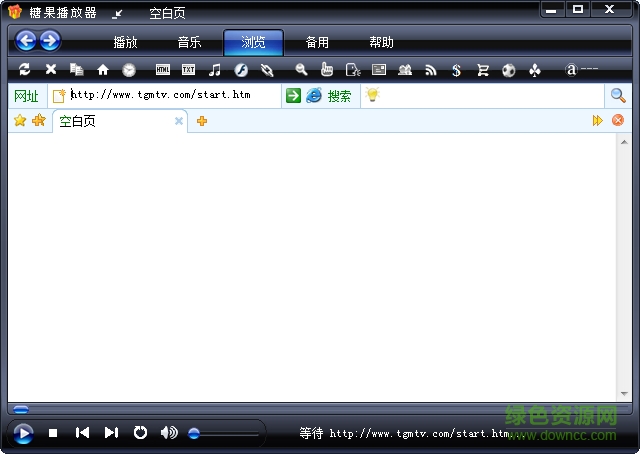Viewport: 640px width, 454px height.
Task: Open the add new tab plus button
Action: [x=202, y=121]
